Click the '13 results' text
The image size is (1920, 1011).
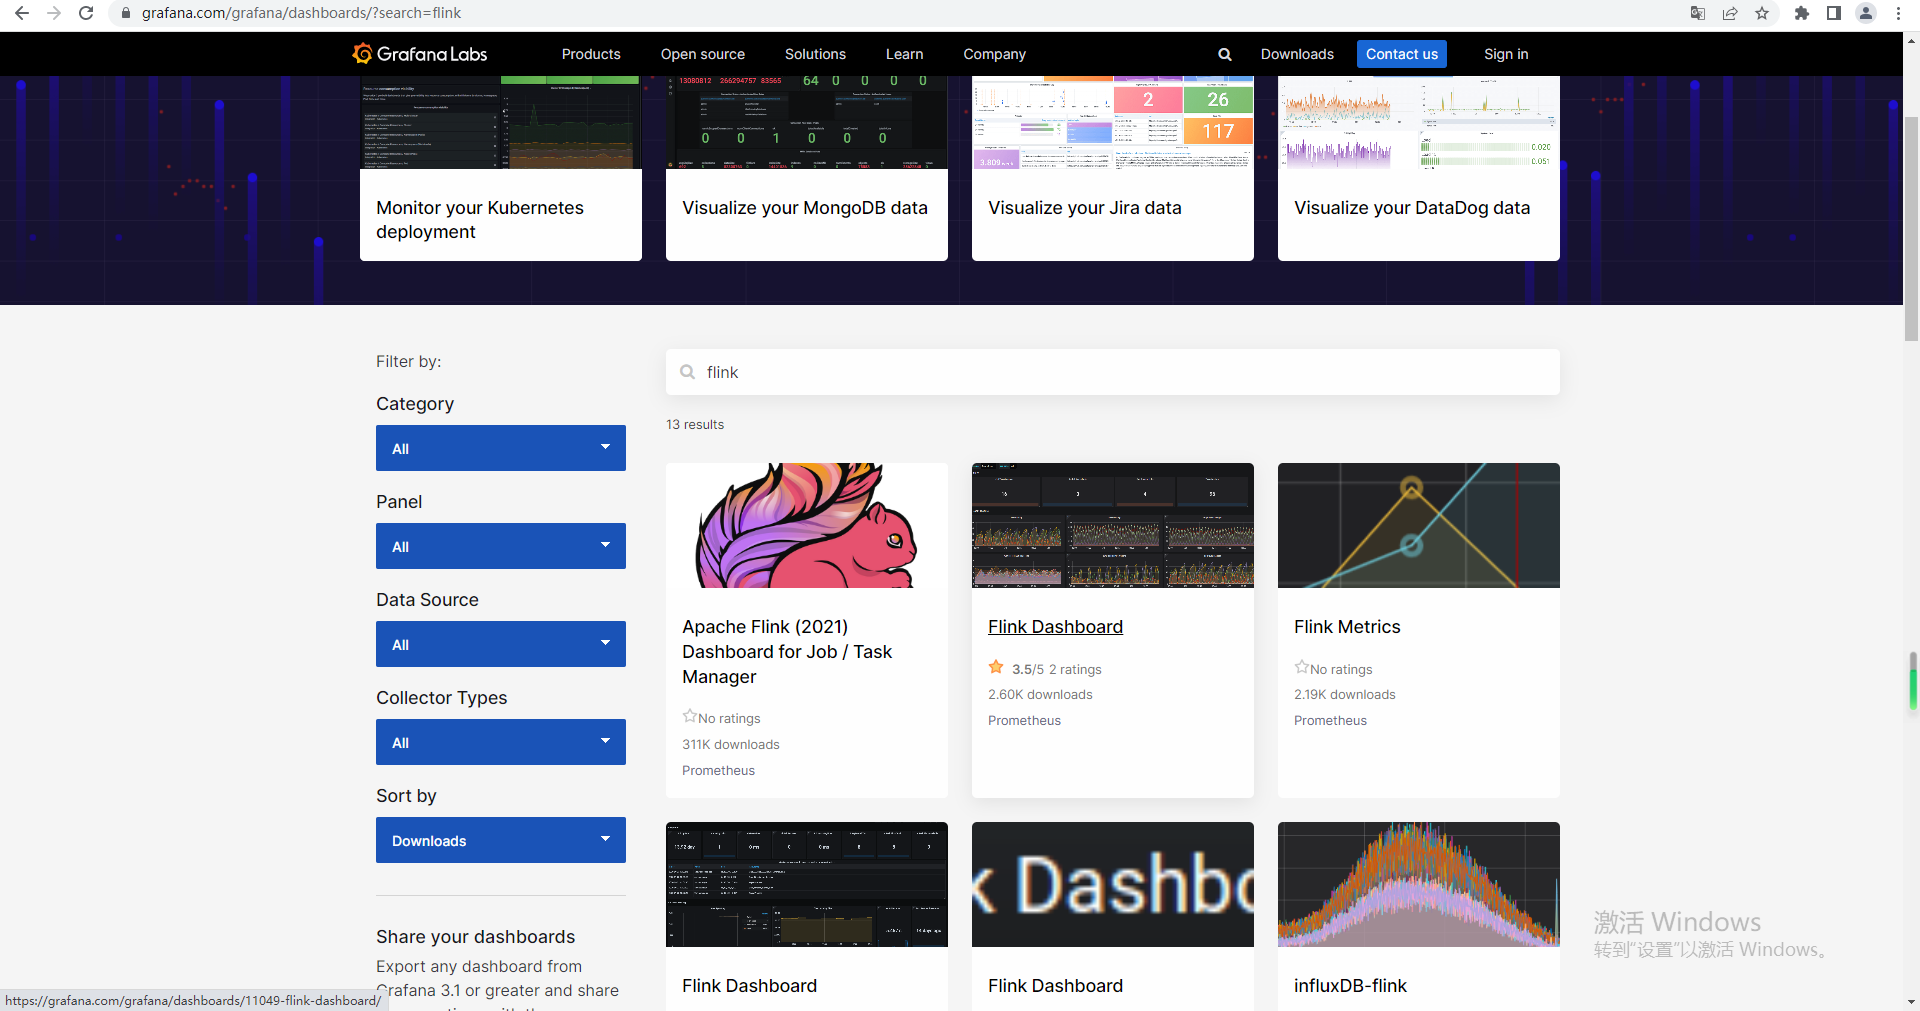tap(695, 424)
